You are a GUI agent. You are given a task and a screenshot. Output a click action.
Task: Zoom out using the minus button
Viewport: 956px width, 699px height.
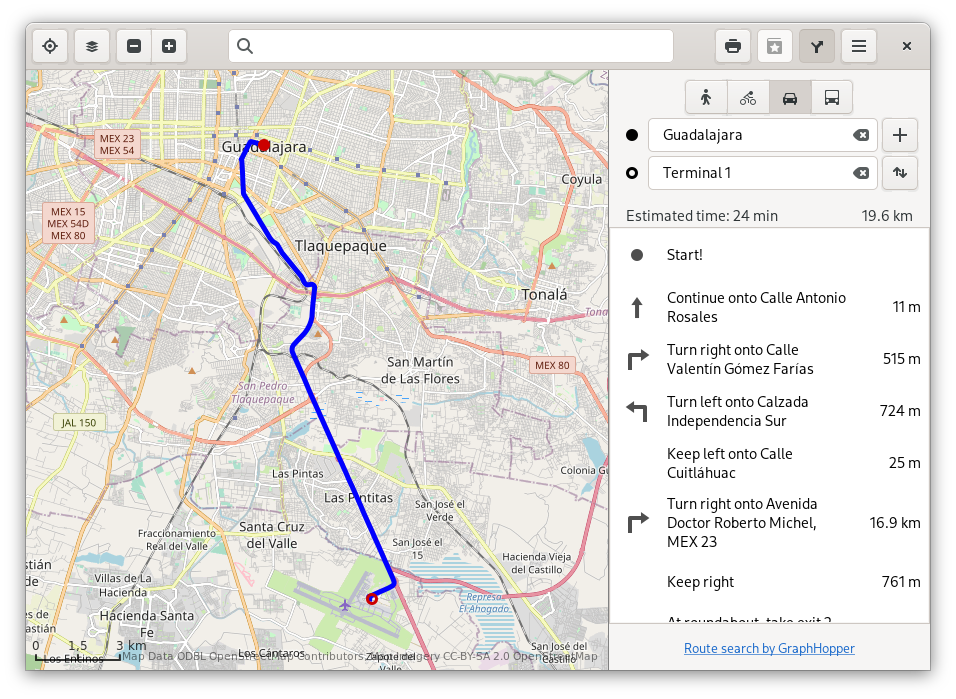[134, 46]
